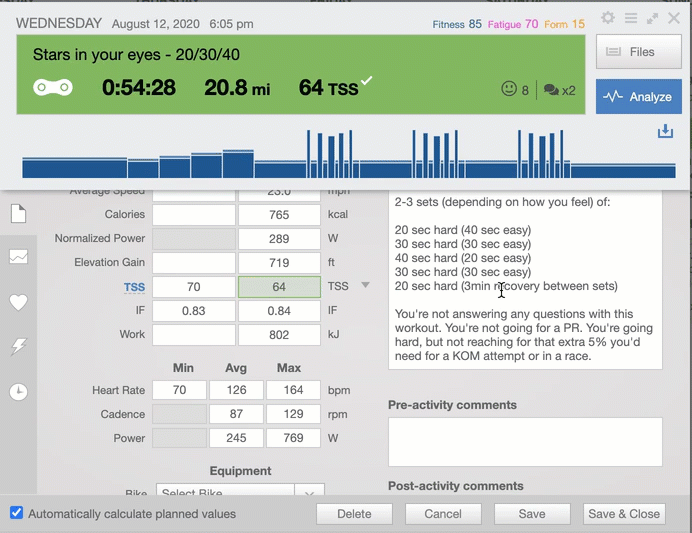Open the comments speech bubble icon
Screen dimensions: 692x533
click(x=551, y=90)
